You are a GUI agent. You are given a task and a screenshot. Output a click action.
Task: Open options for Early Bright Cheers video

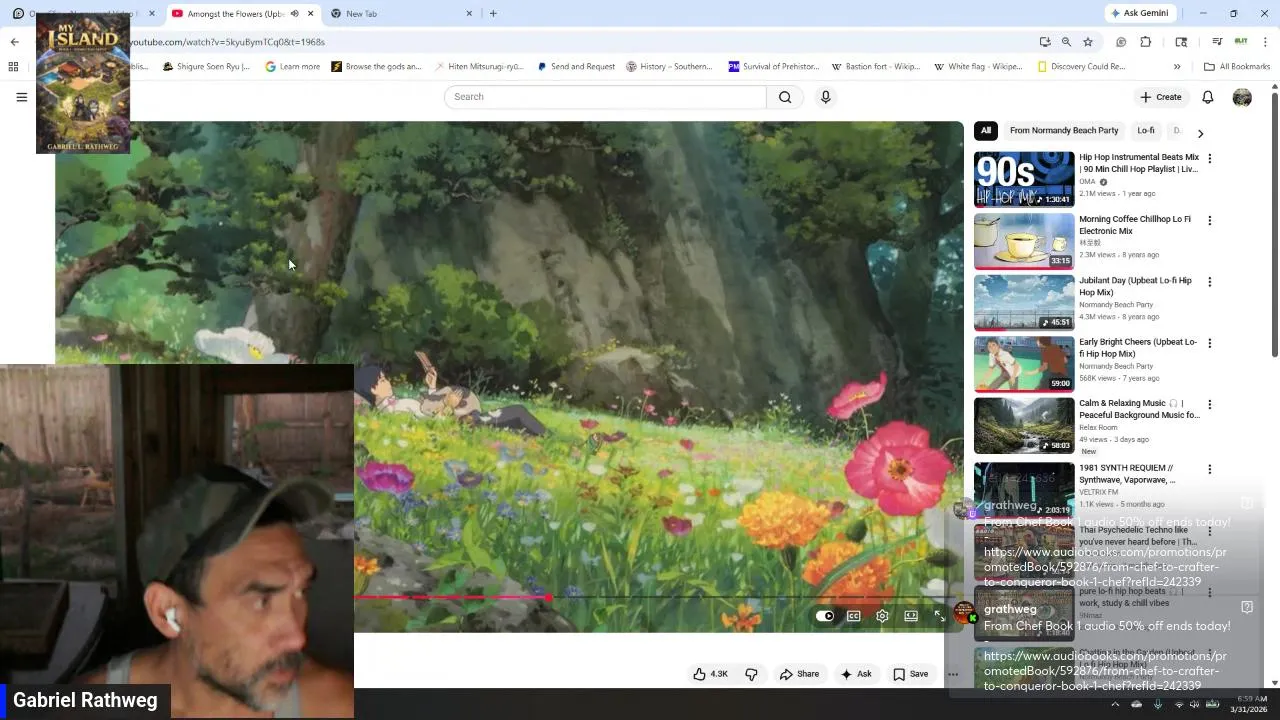click(x=1209, y=343)
